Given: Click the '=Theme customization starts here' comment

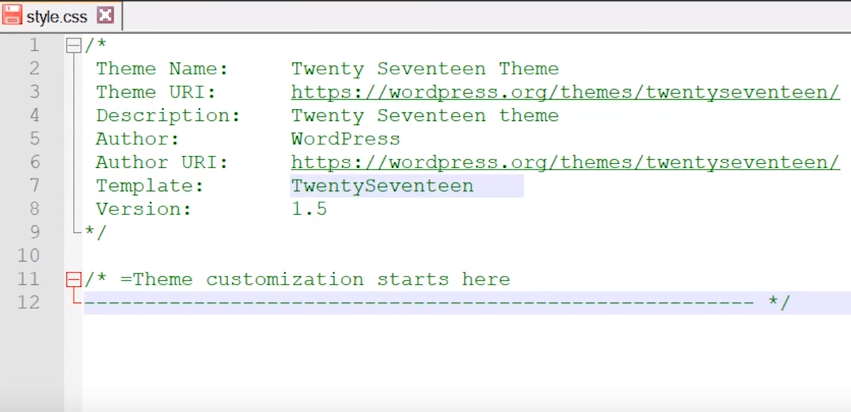Looking at the screenshot, I should click(x=315, y=280).
